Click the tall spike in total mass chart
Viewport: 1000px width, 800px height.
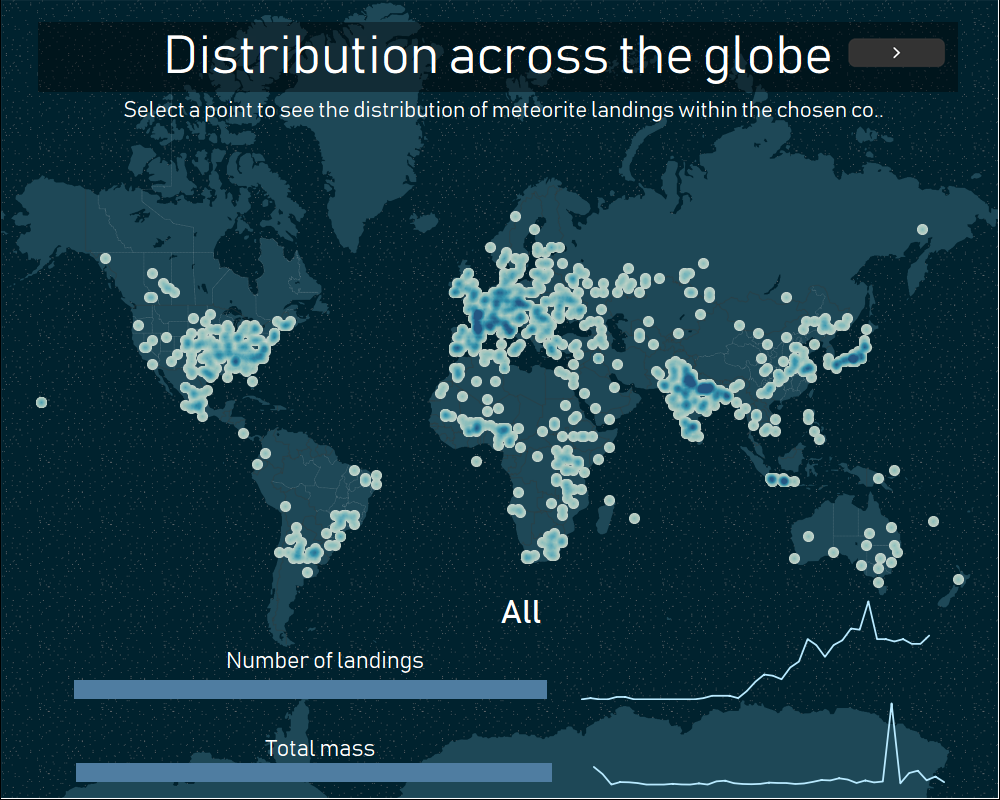click(891, 706)
